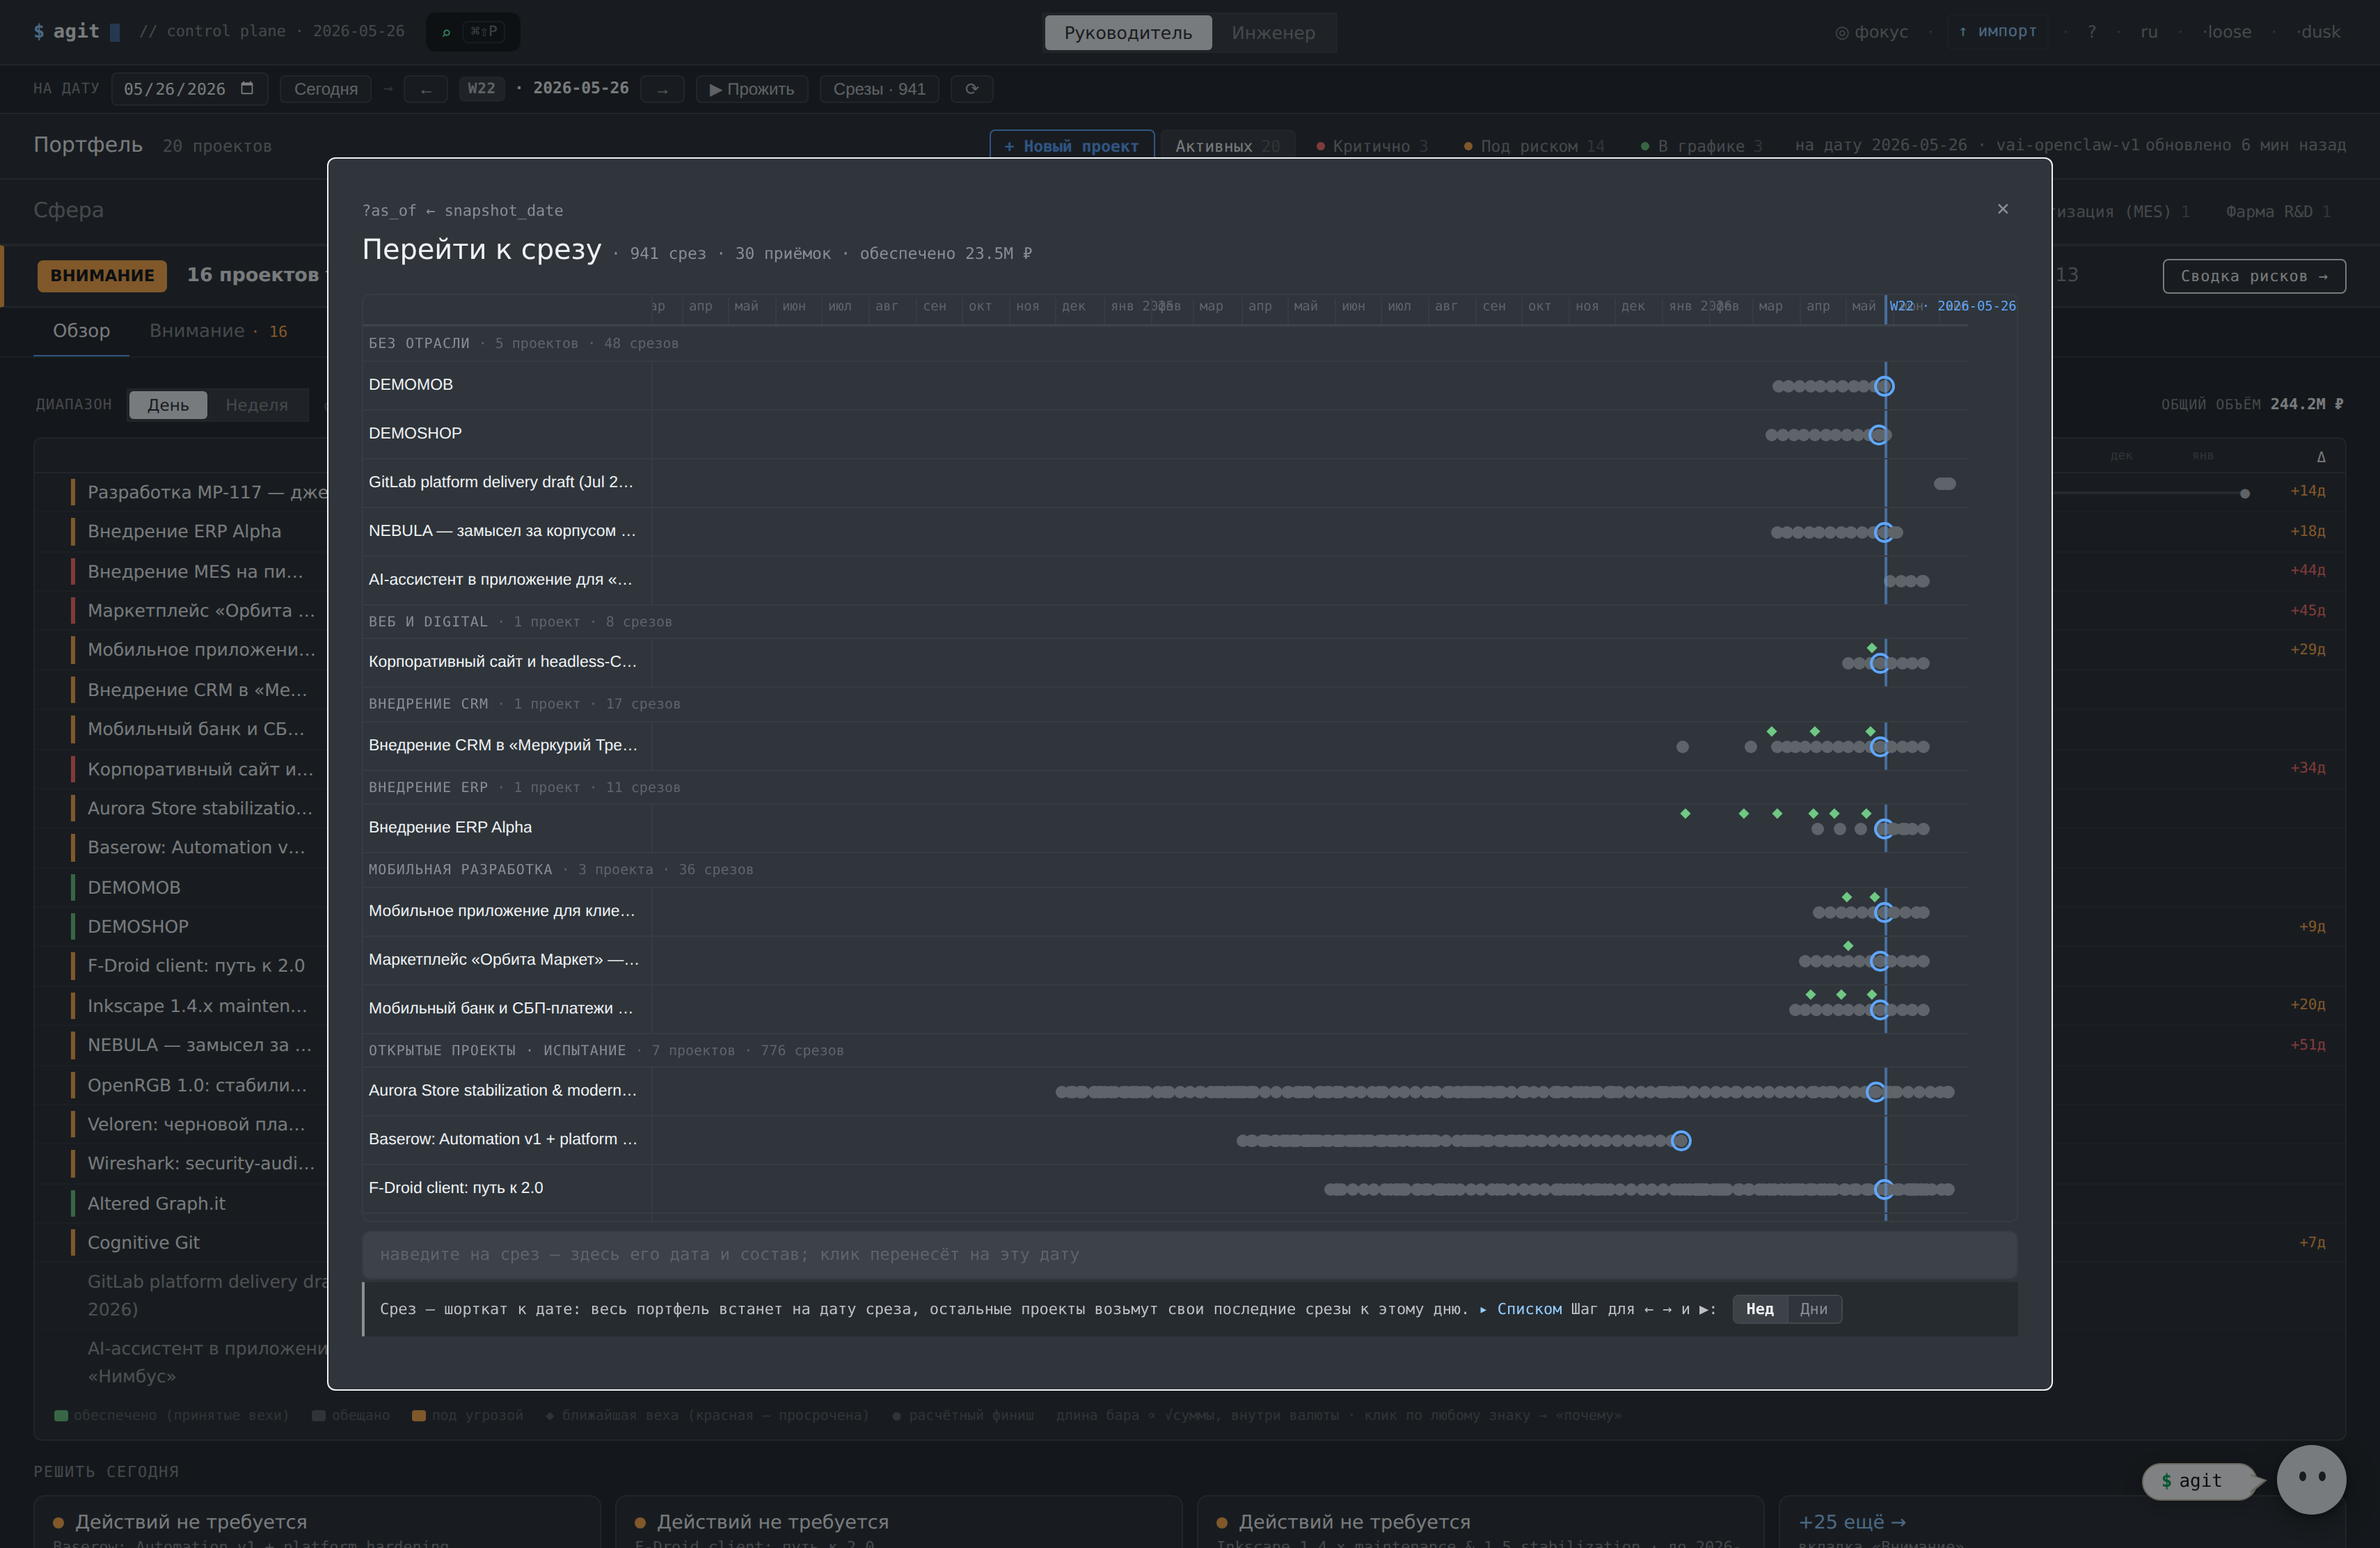Viewport: 2380px width, 1548px height.
Task: Click the ВНИМАНИЕ badge in the portfolio
Action: point(102,275)
